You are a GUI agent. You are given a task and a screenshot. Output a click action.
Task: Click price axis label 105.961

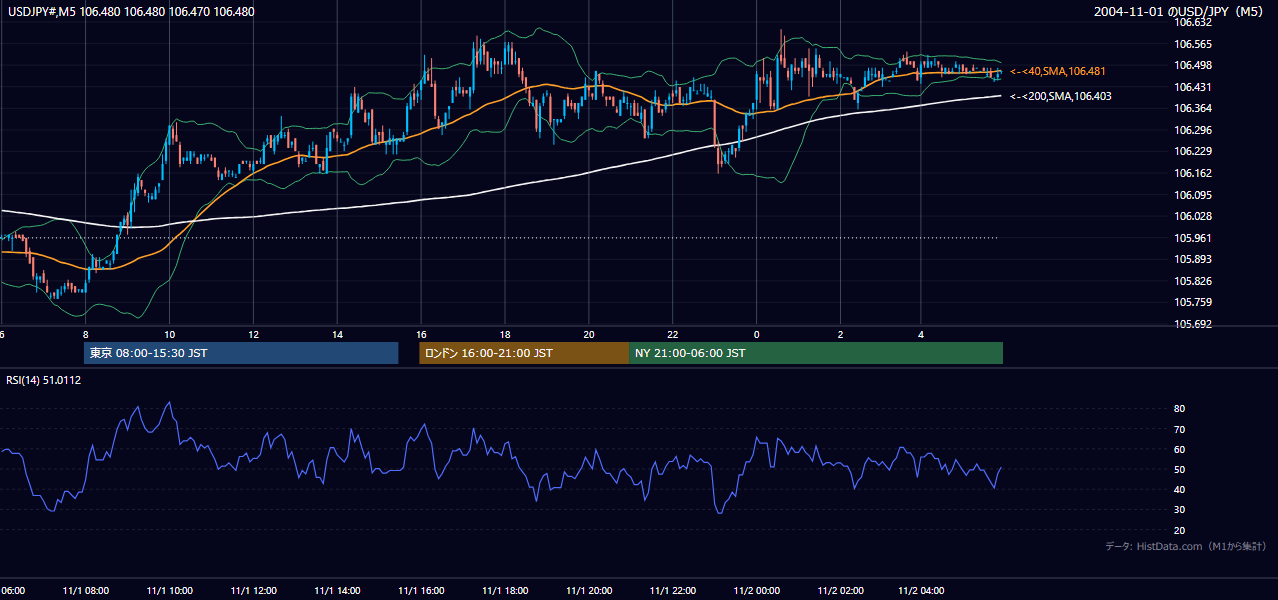(x=1192, y=238)
